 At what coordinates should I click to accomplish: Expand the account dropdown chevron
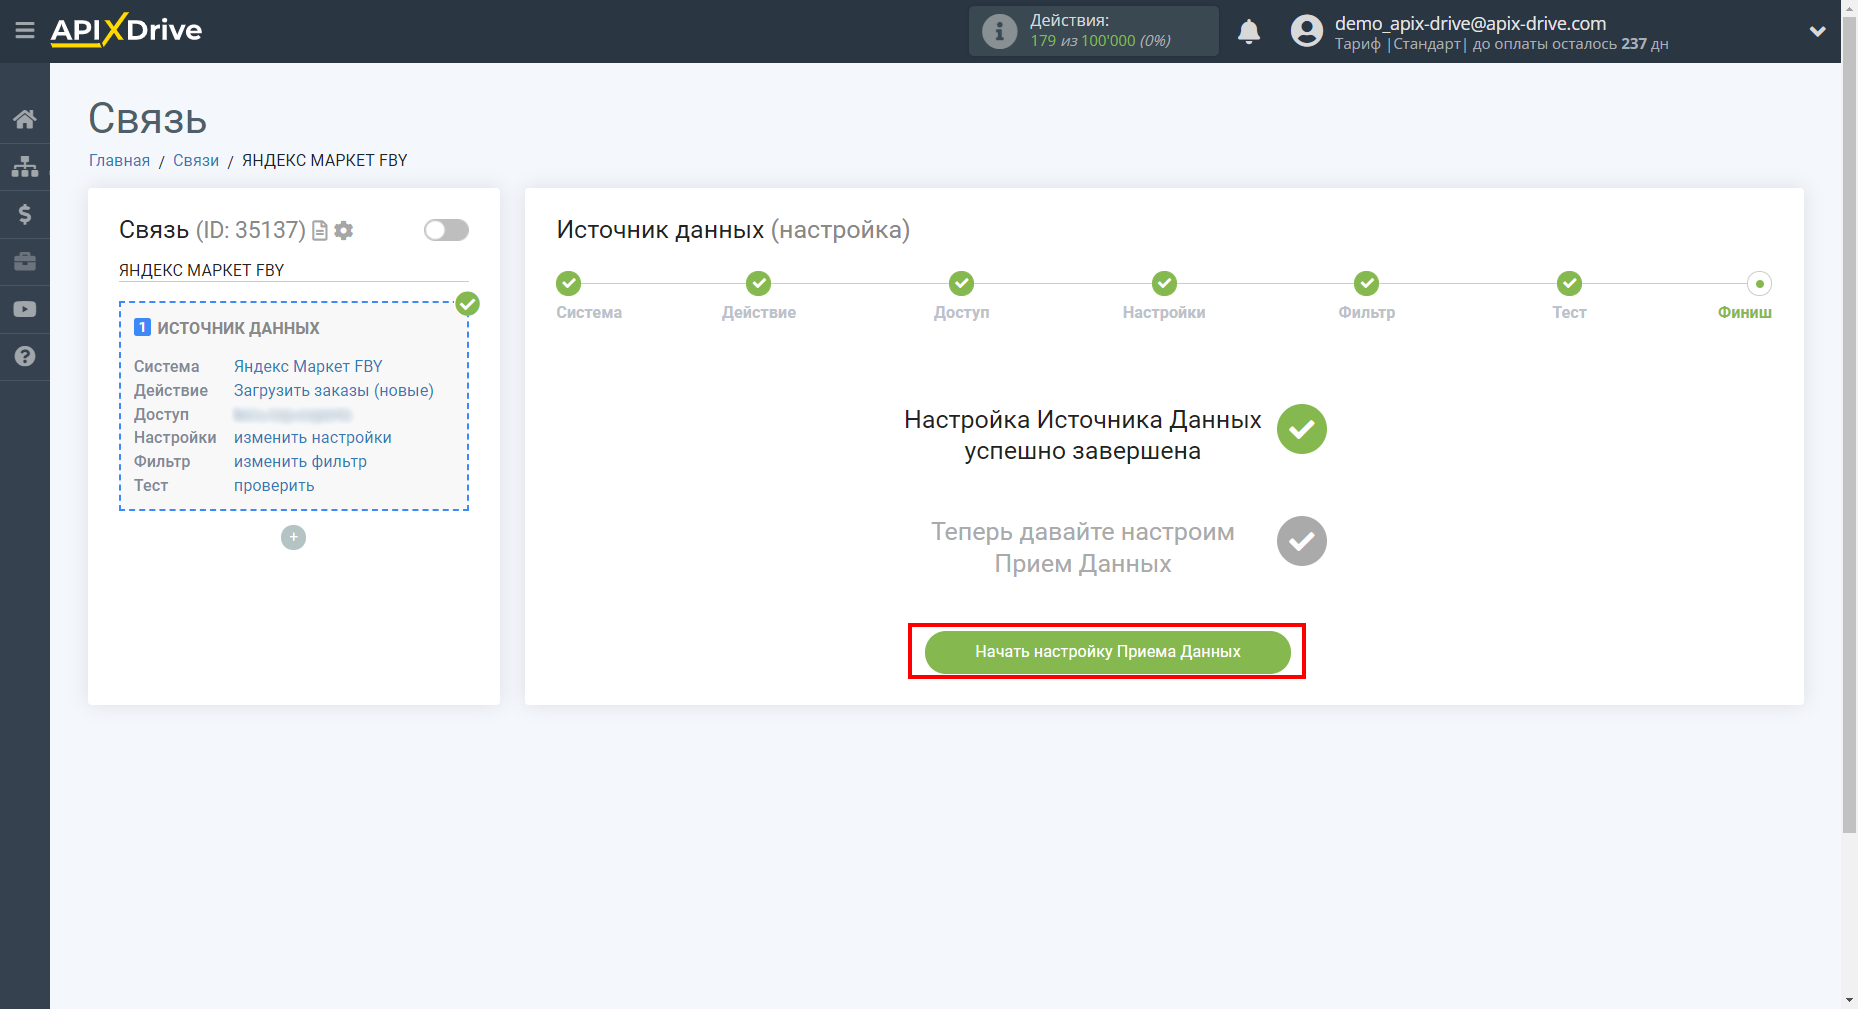(1817, 31)
